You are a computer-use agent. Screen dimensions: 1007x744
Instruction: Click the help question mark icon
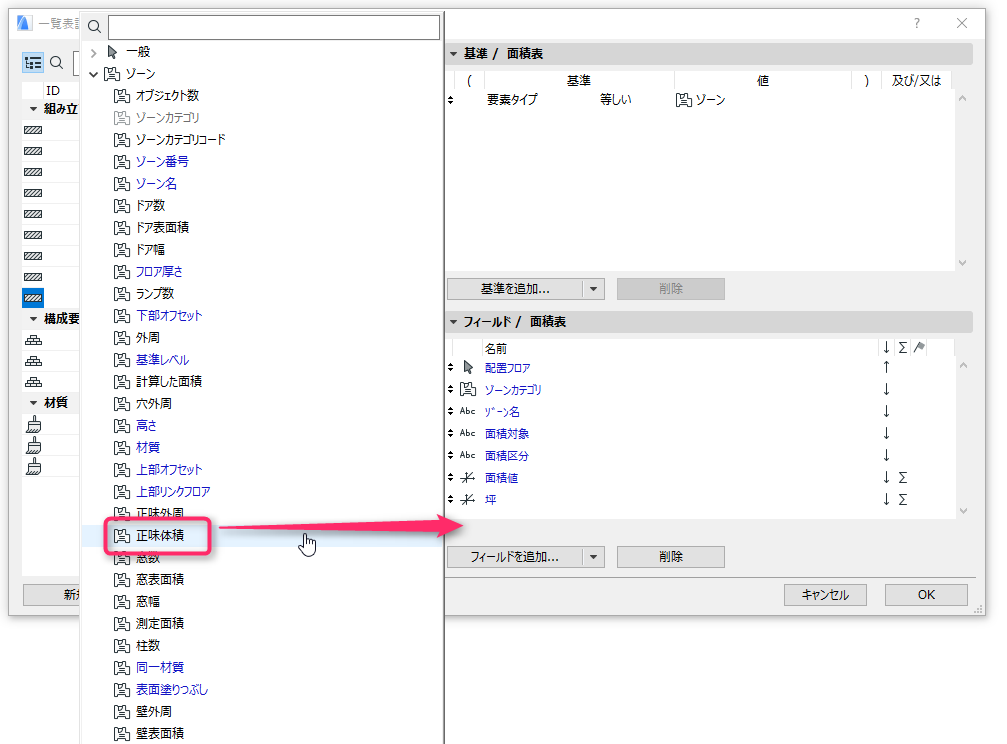coord(916,23)
